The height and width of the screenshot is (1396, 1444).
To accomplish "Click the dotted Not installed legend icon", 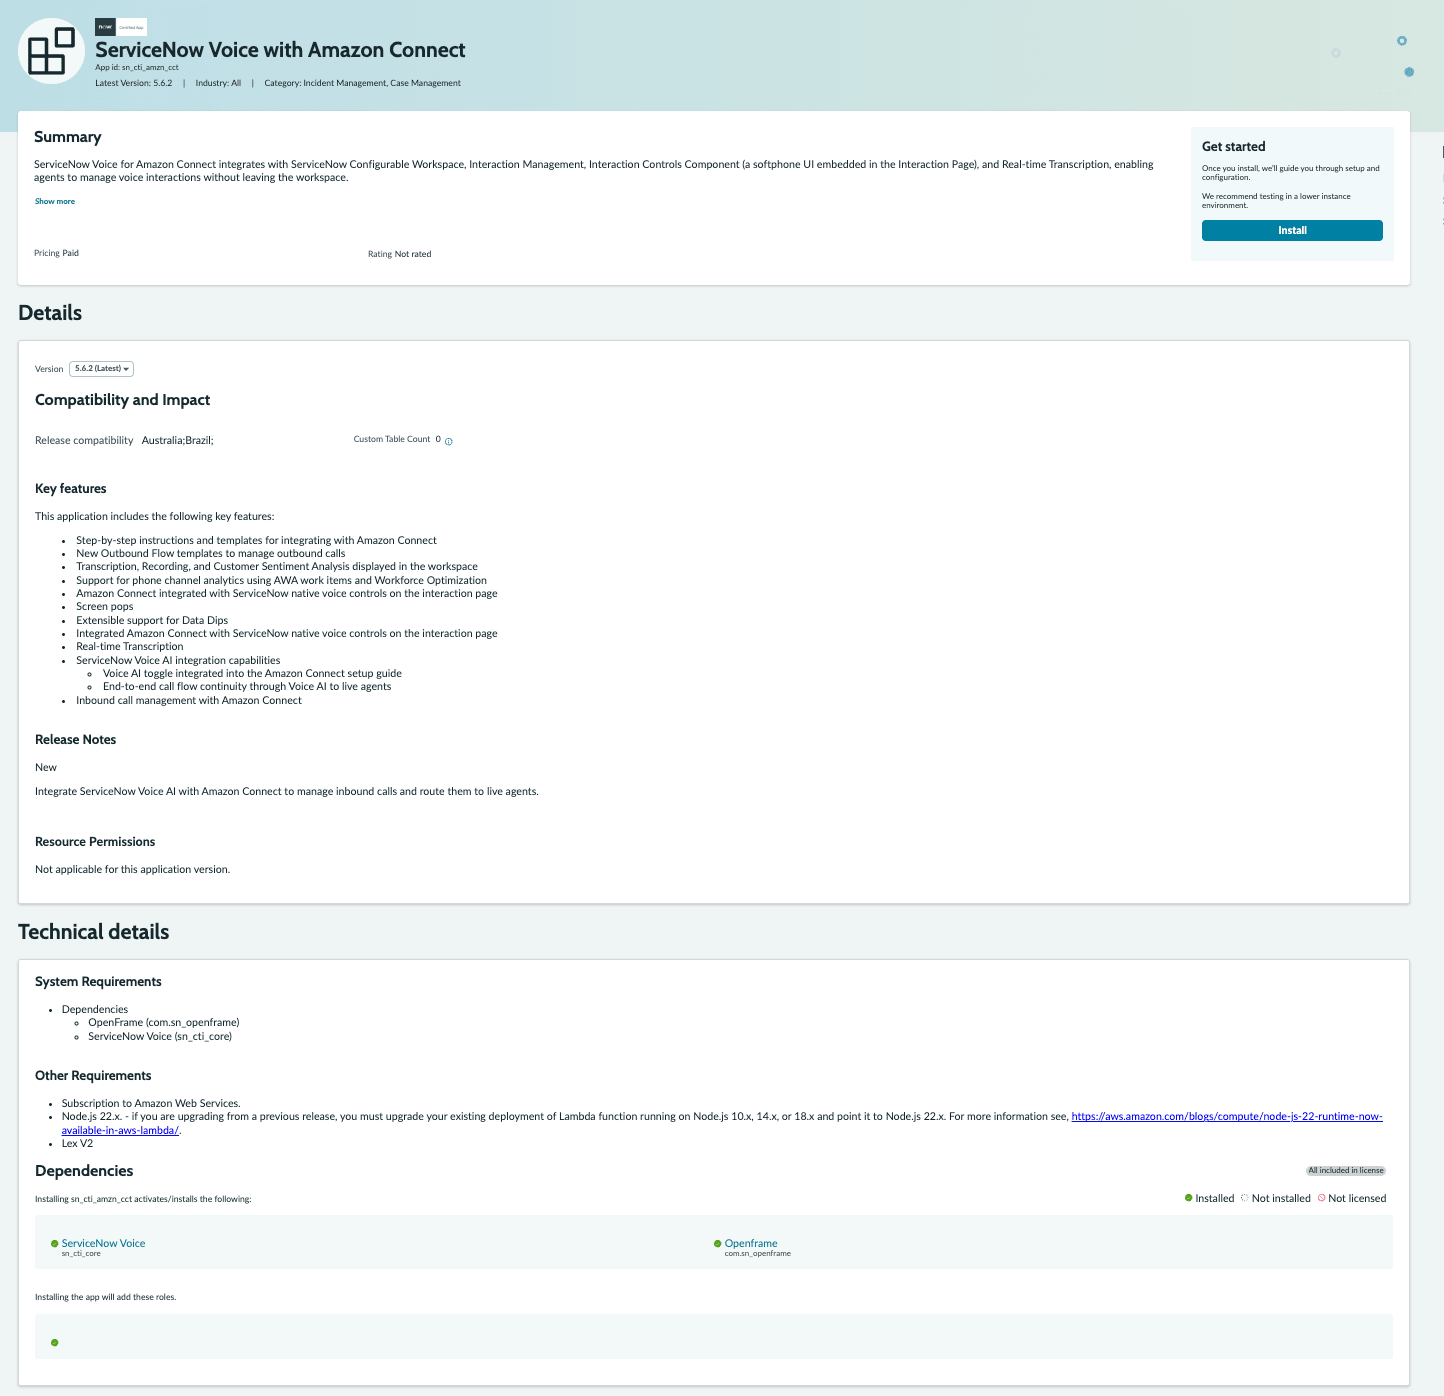I will click(1245, 1198).
